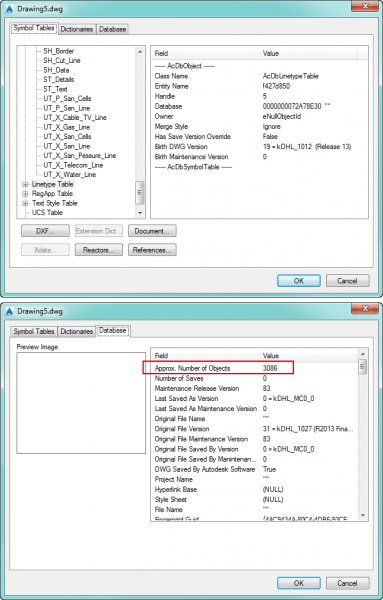Screen dimensions: 383x600
Task: Select UT_P_San_Cells tree entry
Action: [67, 98]
